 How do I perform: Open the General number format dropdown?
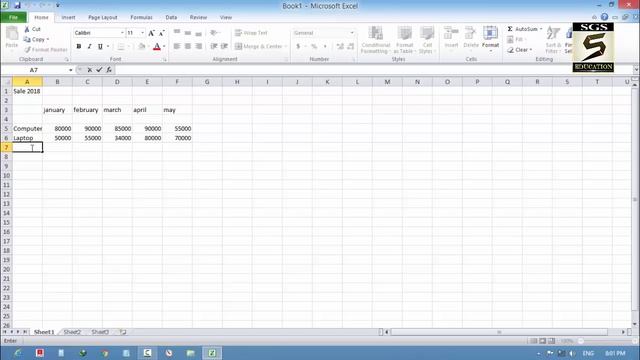352,33
